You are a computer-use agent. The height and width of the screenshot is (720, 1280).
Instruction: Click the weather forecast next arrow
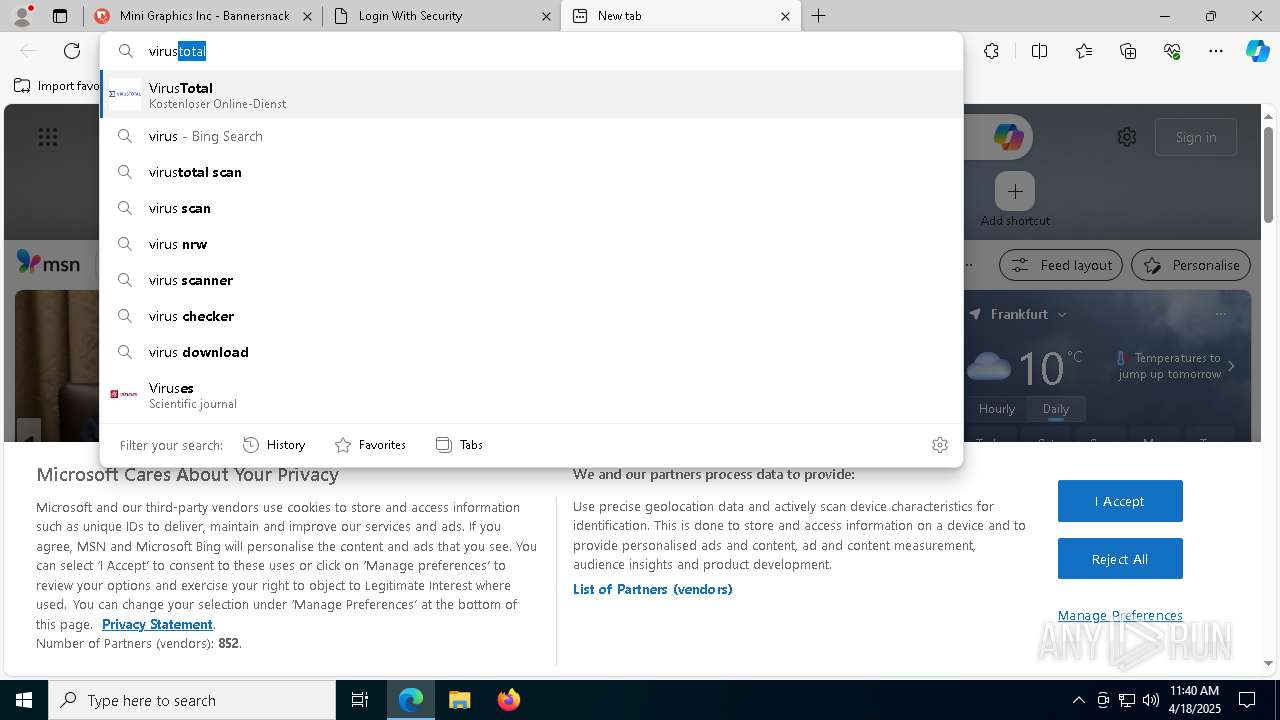[1231, 366]
